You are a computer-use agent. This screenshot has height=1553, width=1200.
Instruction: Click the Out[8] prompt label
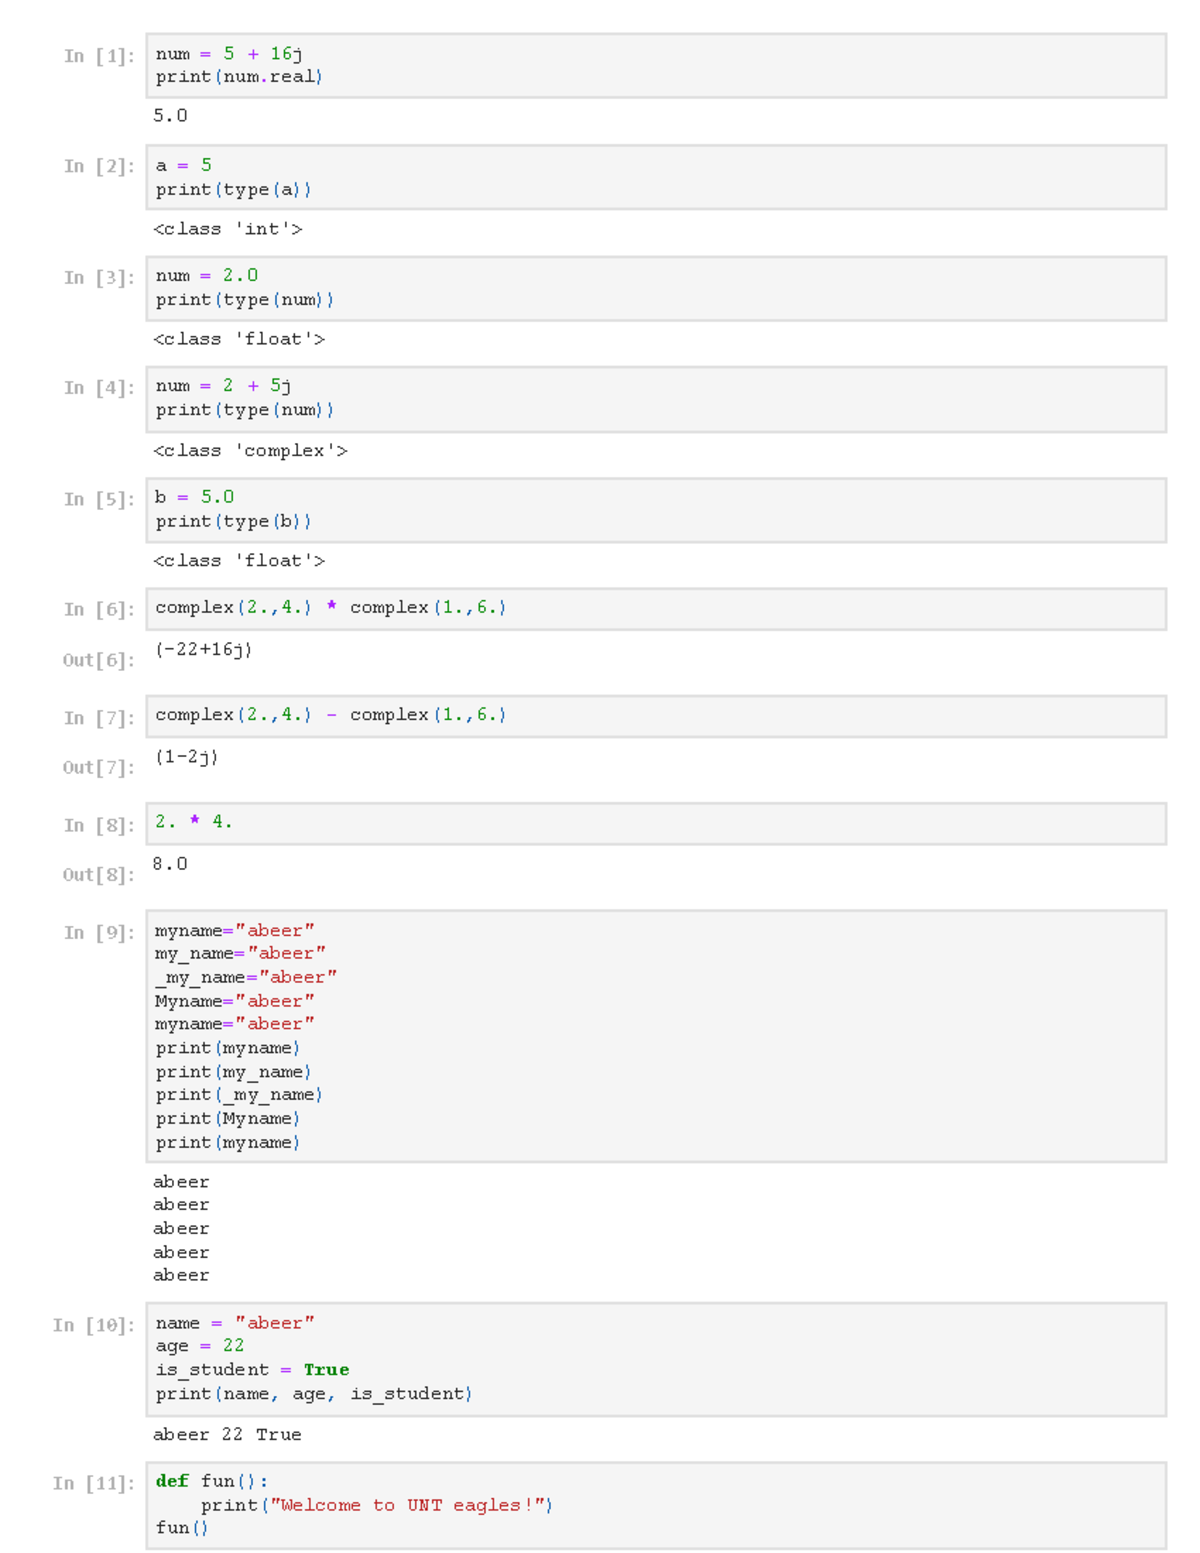(x=98, y=875)
